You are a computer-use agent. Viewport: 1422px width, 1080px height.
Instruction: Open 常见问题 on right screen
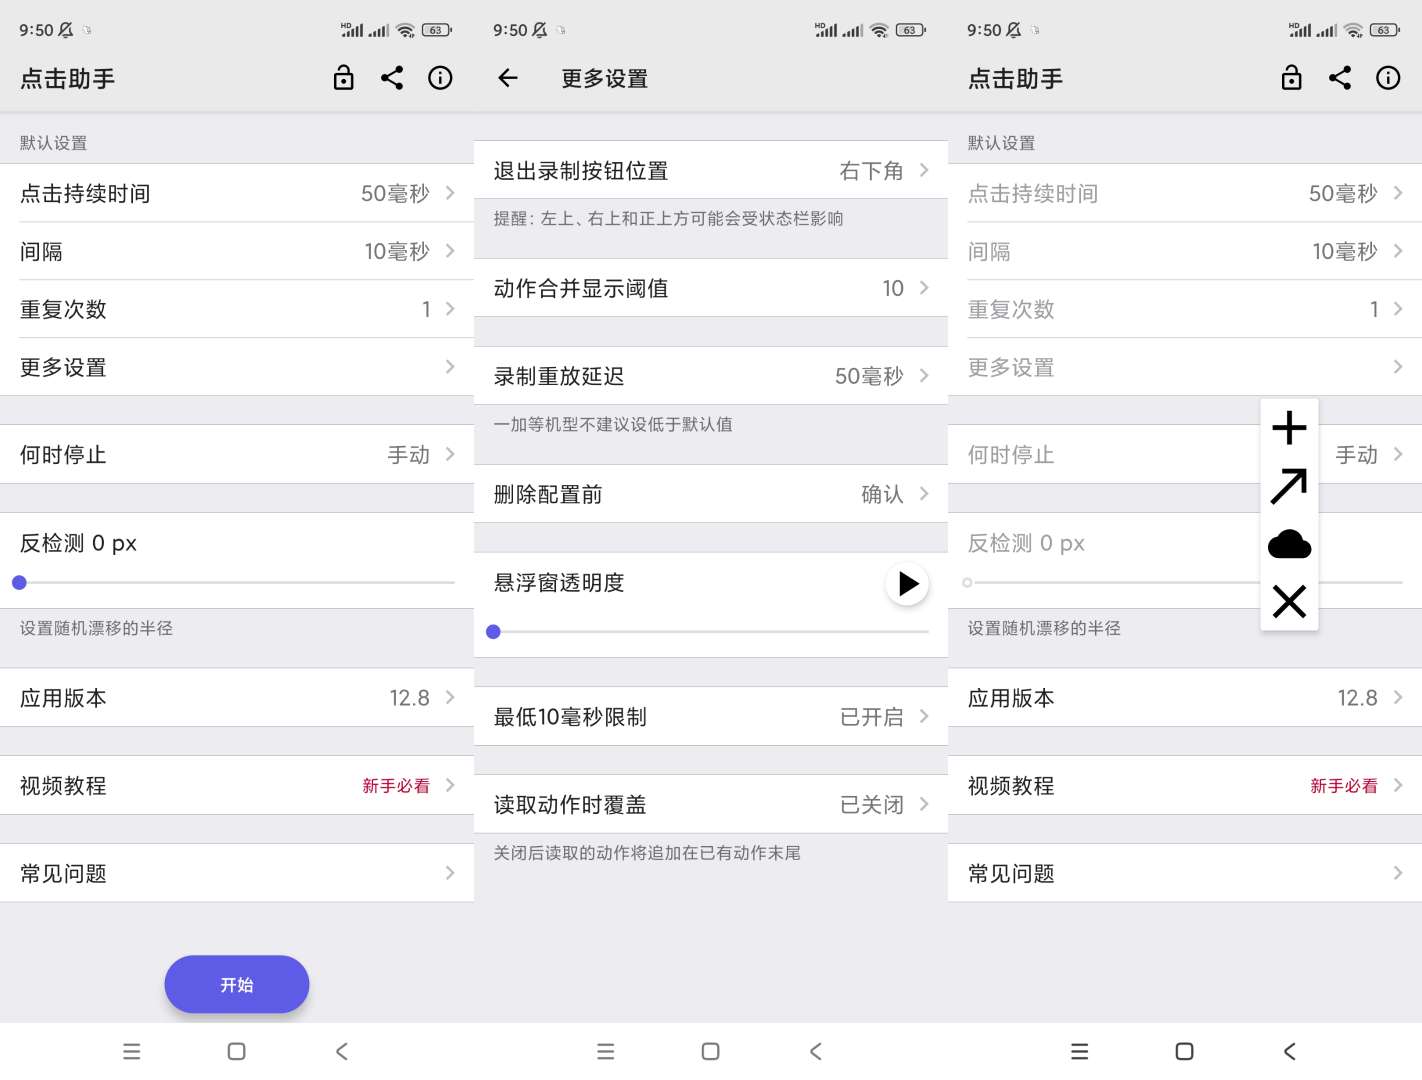coord(1185,873)
